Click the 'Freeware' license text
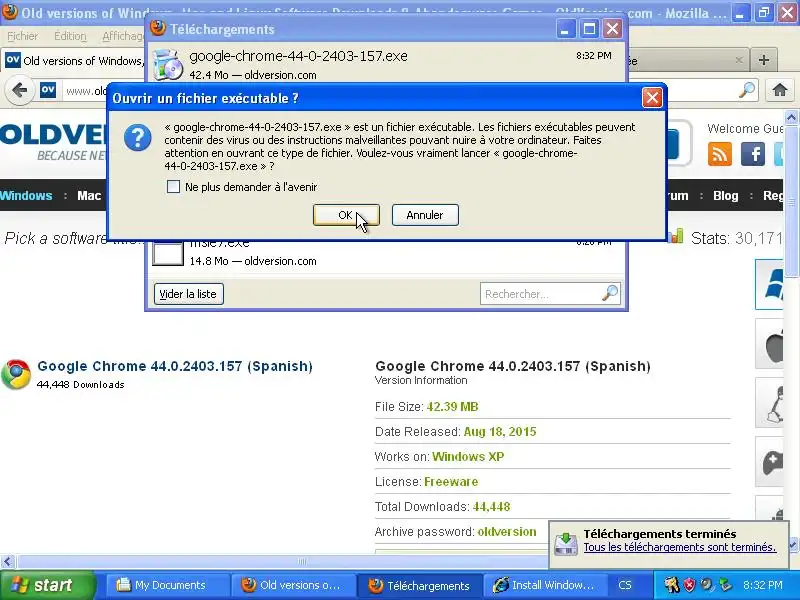Image resolution: width=800 pixels, height=600 pixels. click(451, 482)
